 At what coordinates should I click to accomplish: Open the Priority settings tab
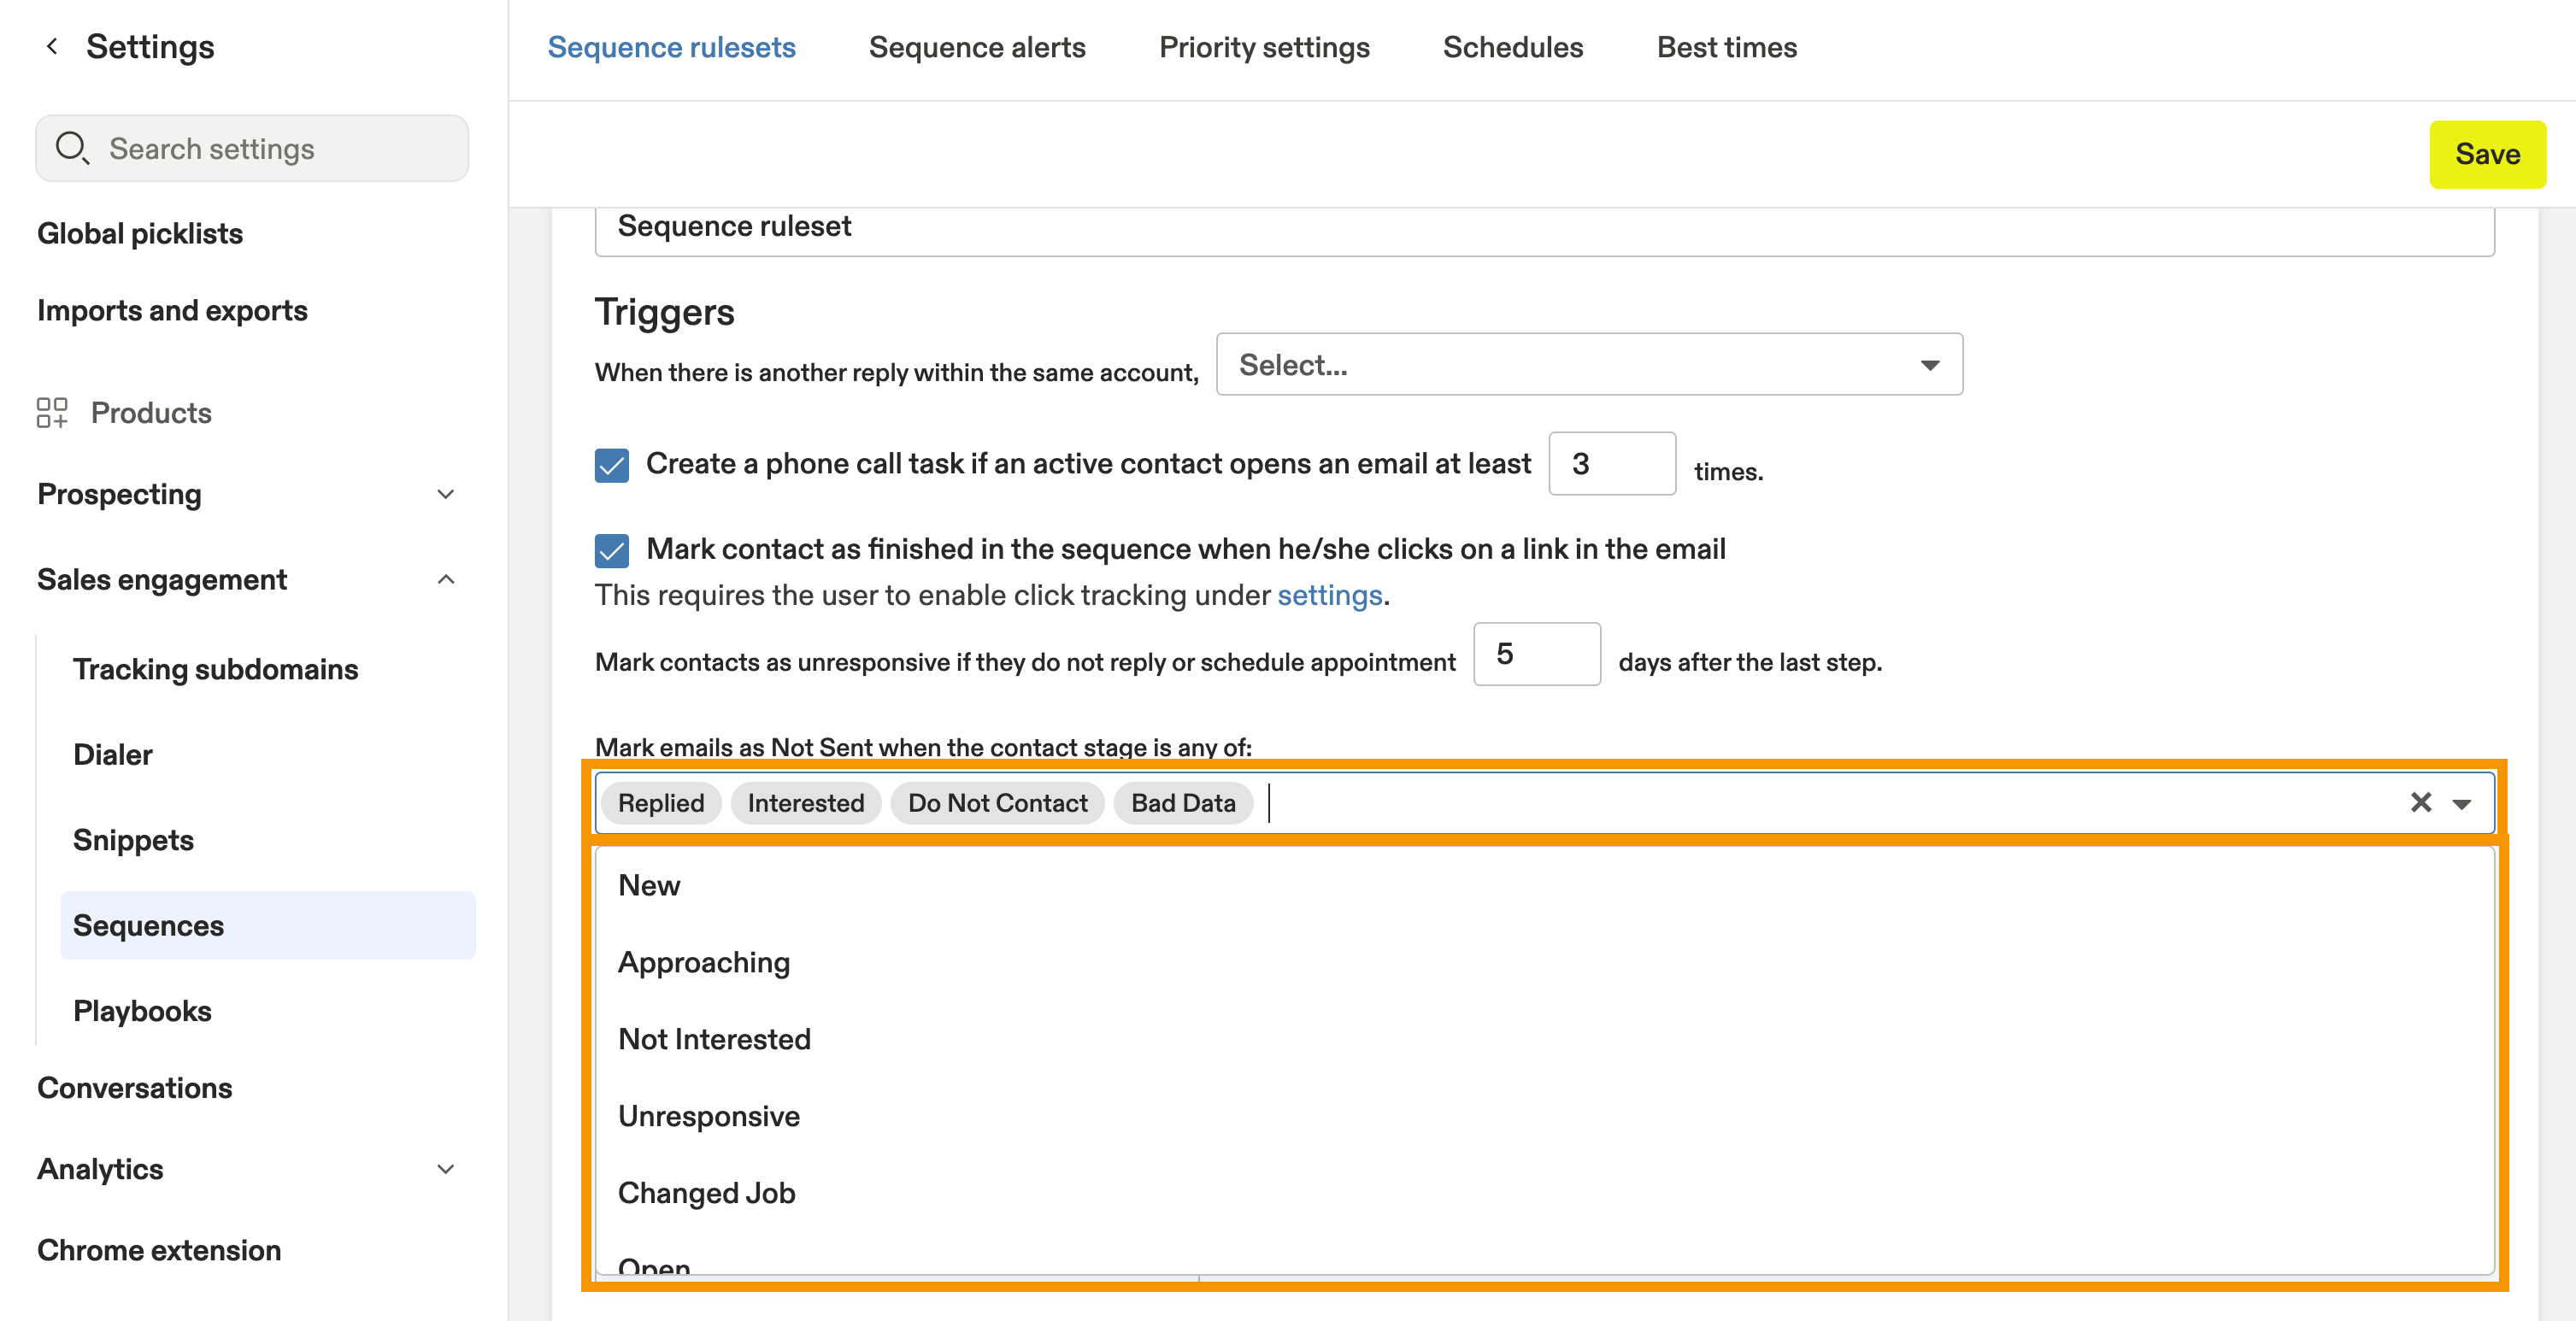pyautogui.click(x=1263, y=47)
